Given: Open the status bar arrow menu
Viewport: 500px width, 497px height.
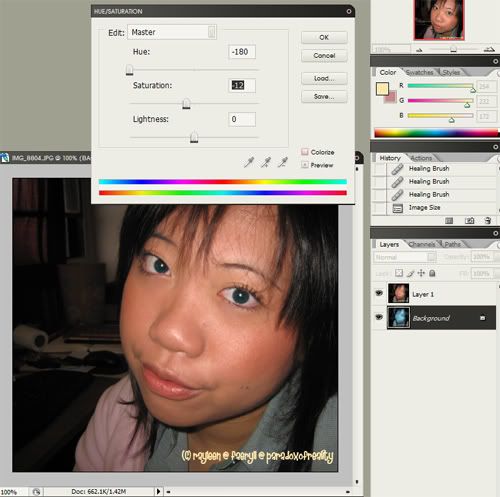Looking at the screenshot, I should pos(158,491).
